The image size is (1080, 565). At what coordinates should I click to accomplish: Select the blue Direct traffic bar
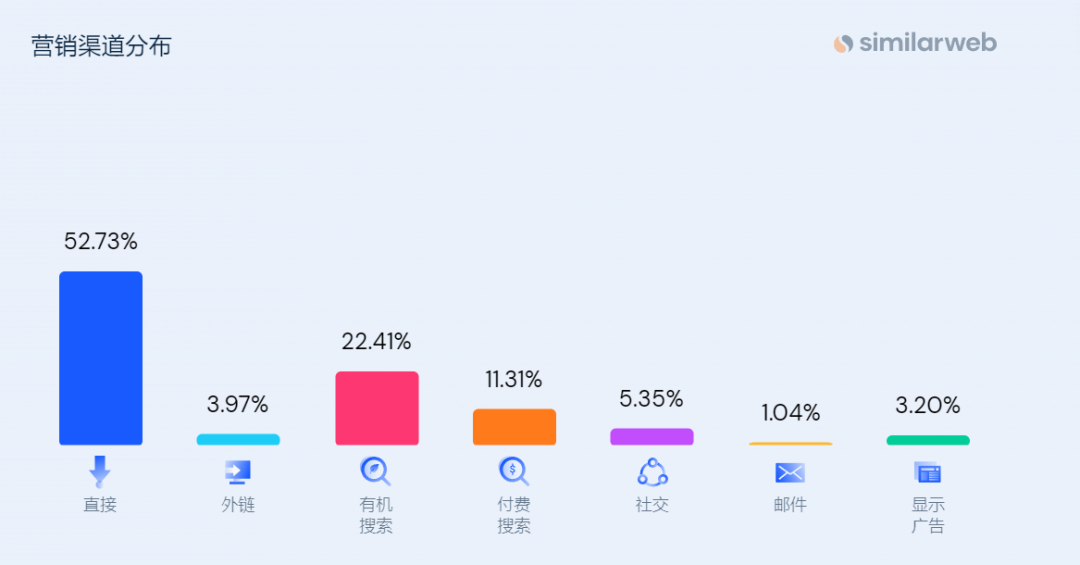pyautogui.click(x=100, y=358)
